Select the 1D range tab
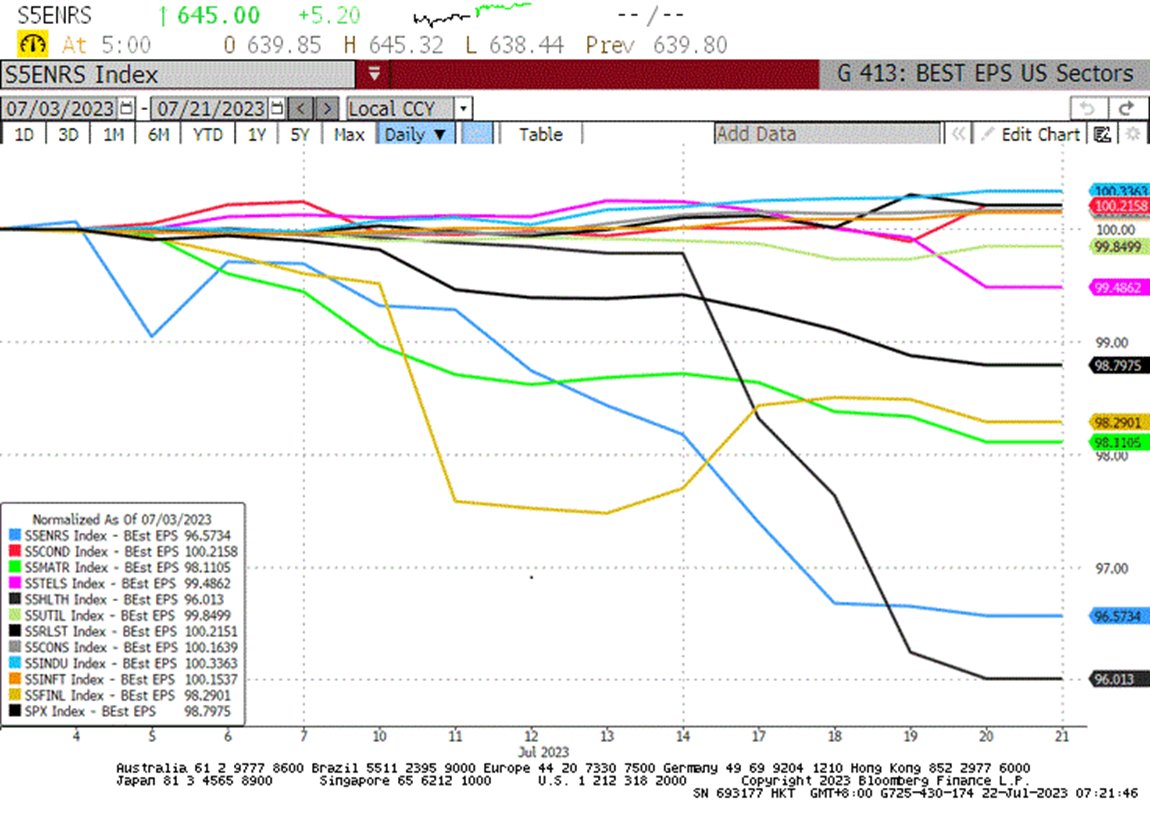This screenshot has height=829, width=1150. [24, 134]
